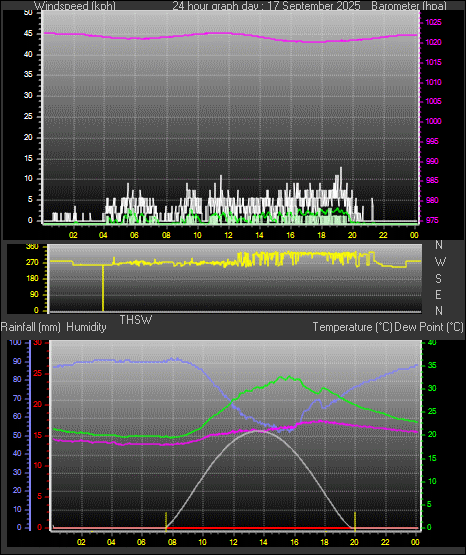Click the S compass direction label
466x555 pixels.
click(438, 279)
